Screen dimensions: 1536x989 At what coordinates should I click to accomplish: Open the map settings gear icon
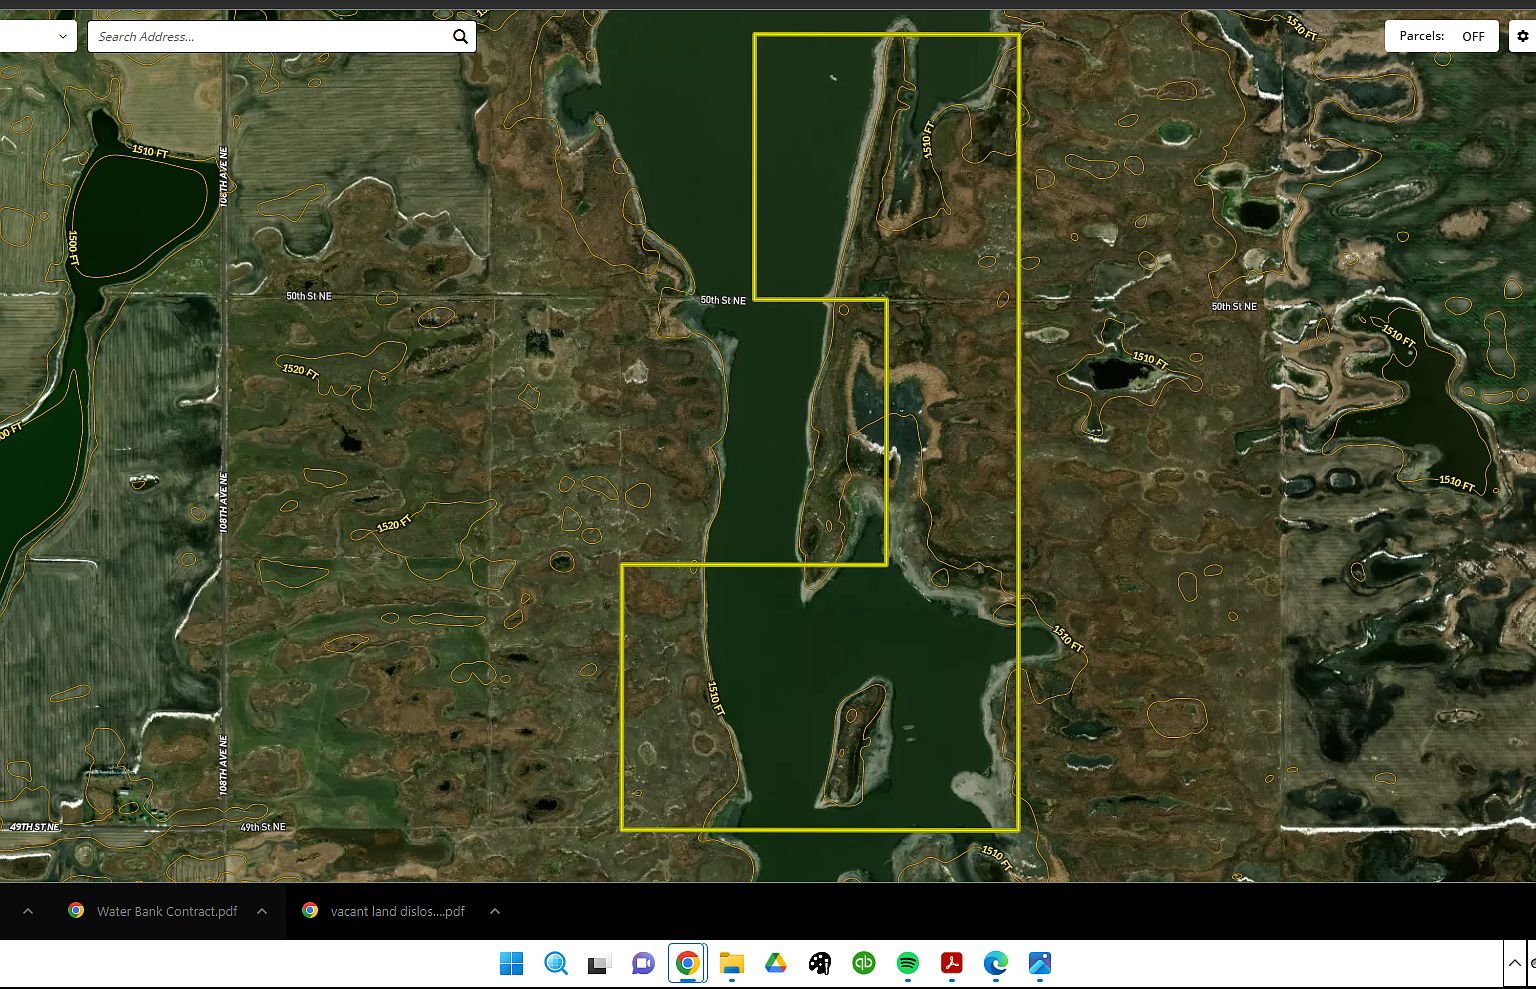(x=1522, y=36)
